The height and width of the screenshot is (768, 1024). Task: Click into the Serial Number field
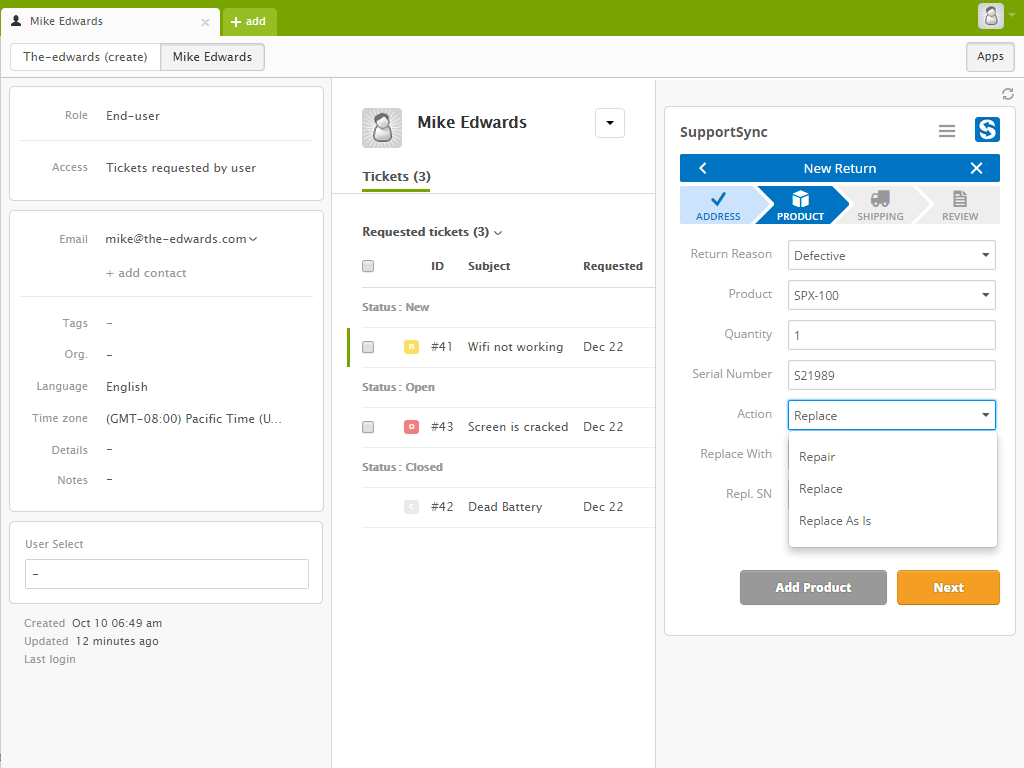coord(891,375)
